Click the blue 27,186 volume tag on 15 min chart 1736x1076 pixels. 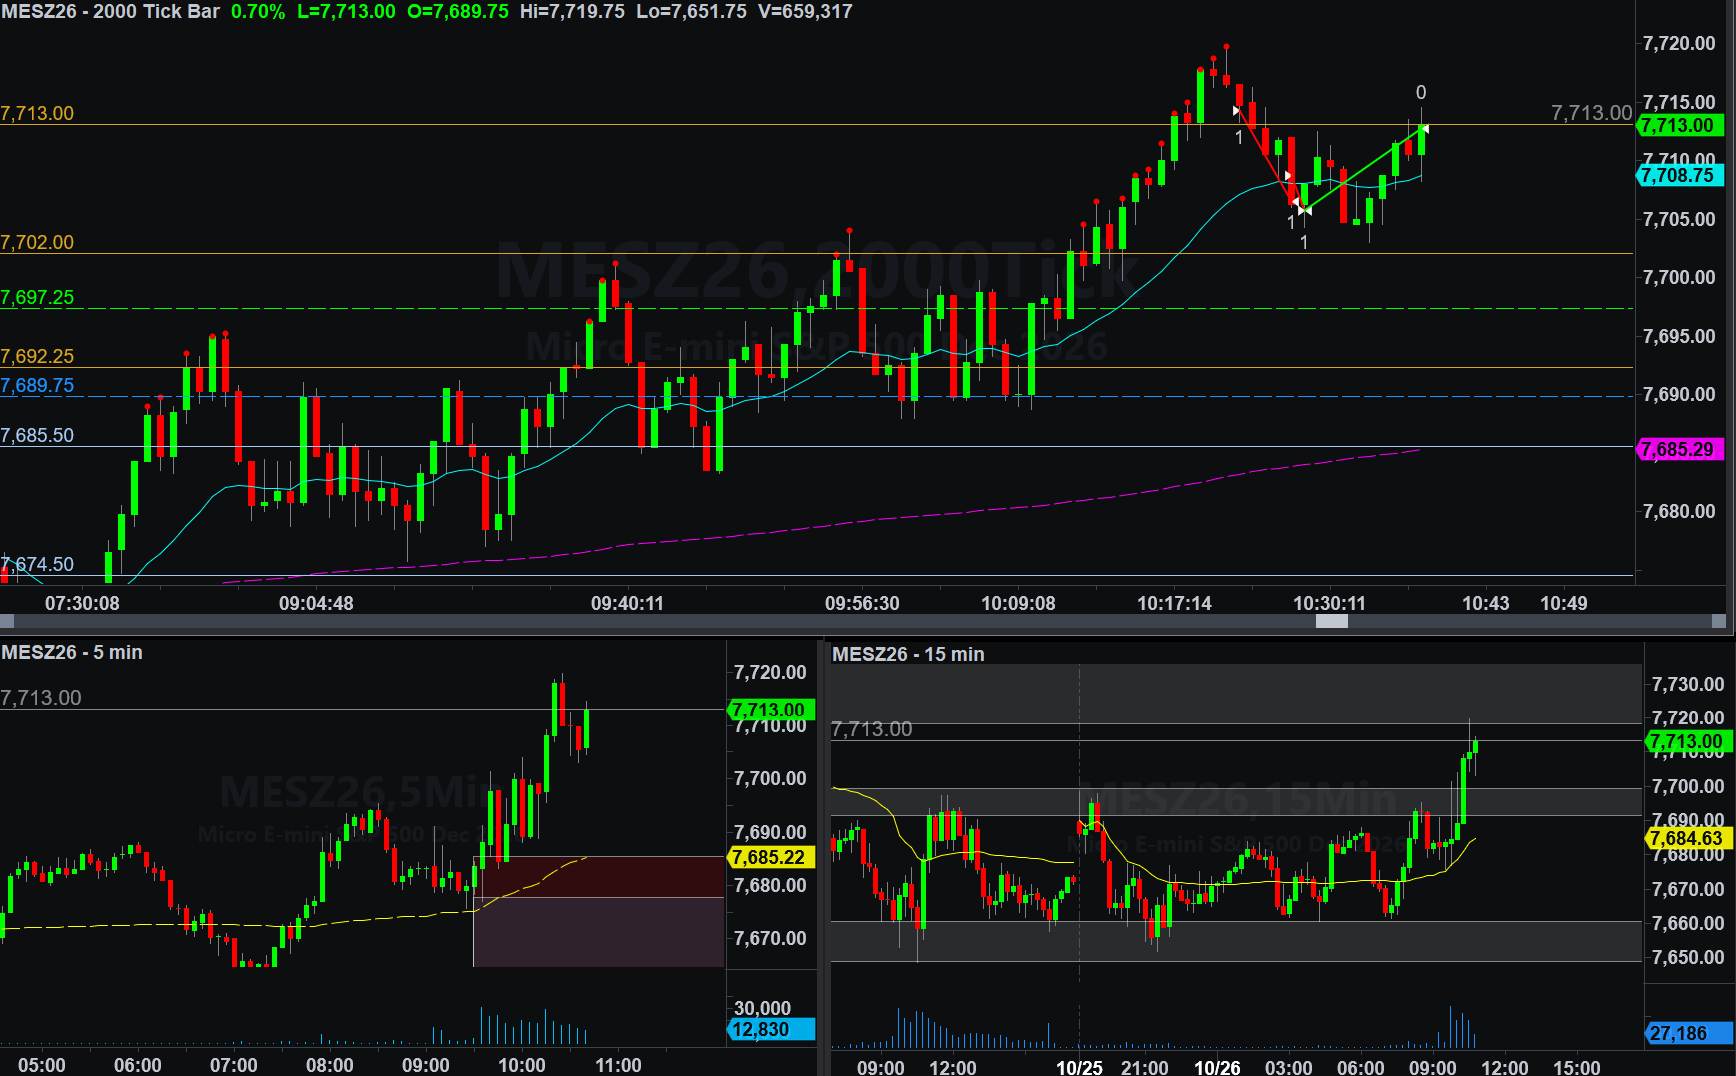point(1688,1033)
